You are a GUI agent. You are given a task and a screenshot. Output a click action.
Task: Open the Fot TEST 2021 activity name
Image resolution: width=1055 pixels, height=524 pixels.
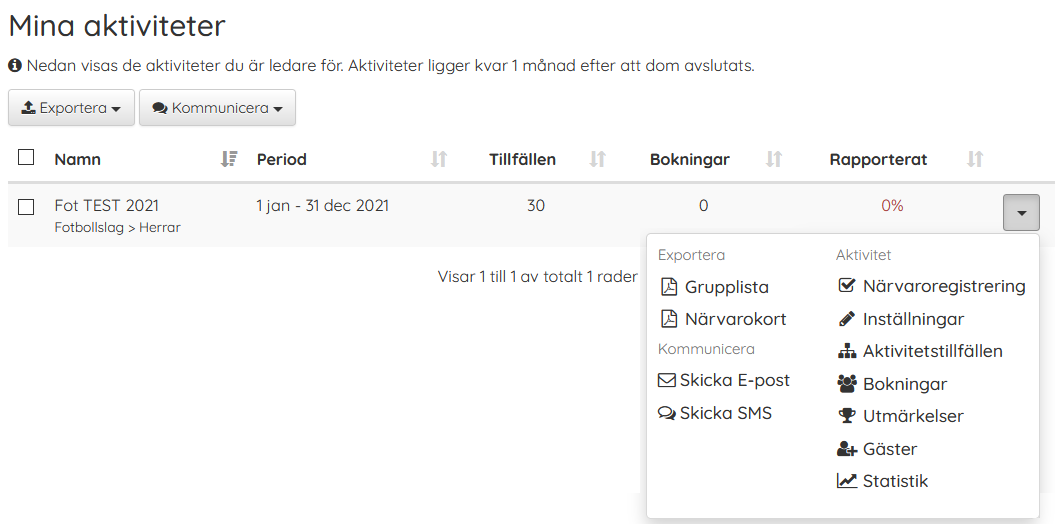pos(106,206)
